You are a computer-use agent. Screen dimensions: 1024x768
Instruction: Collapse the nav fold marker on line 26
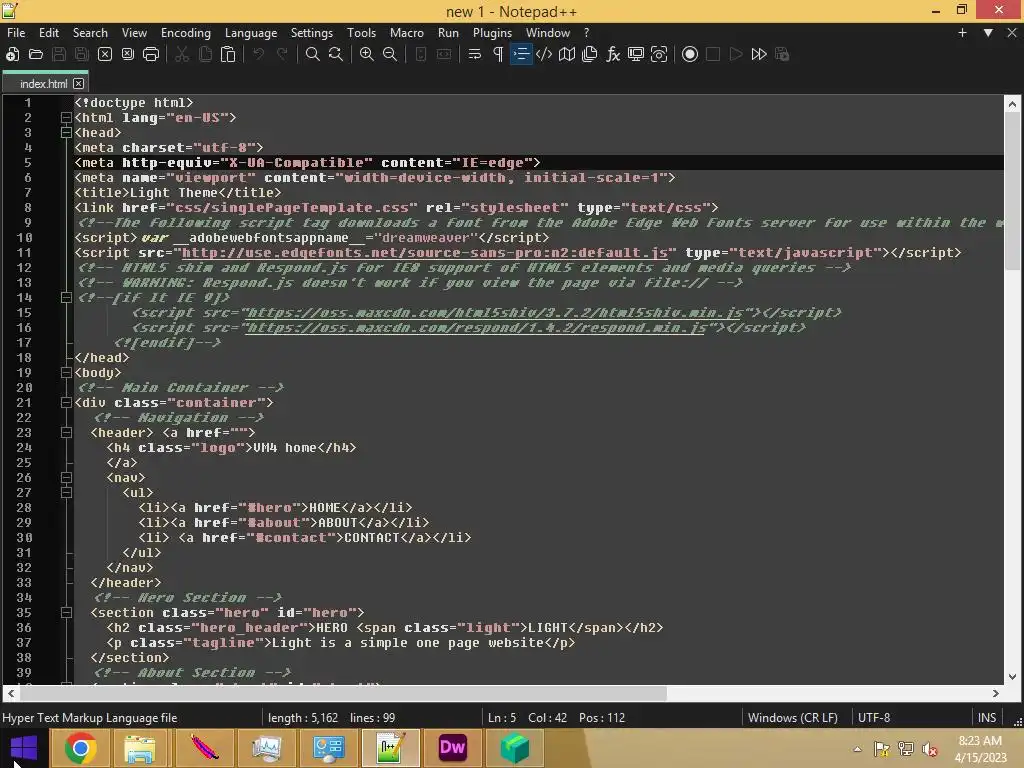point(66,478)
